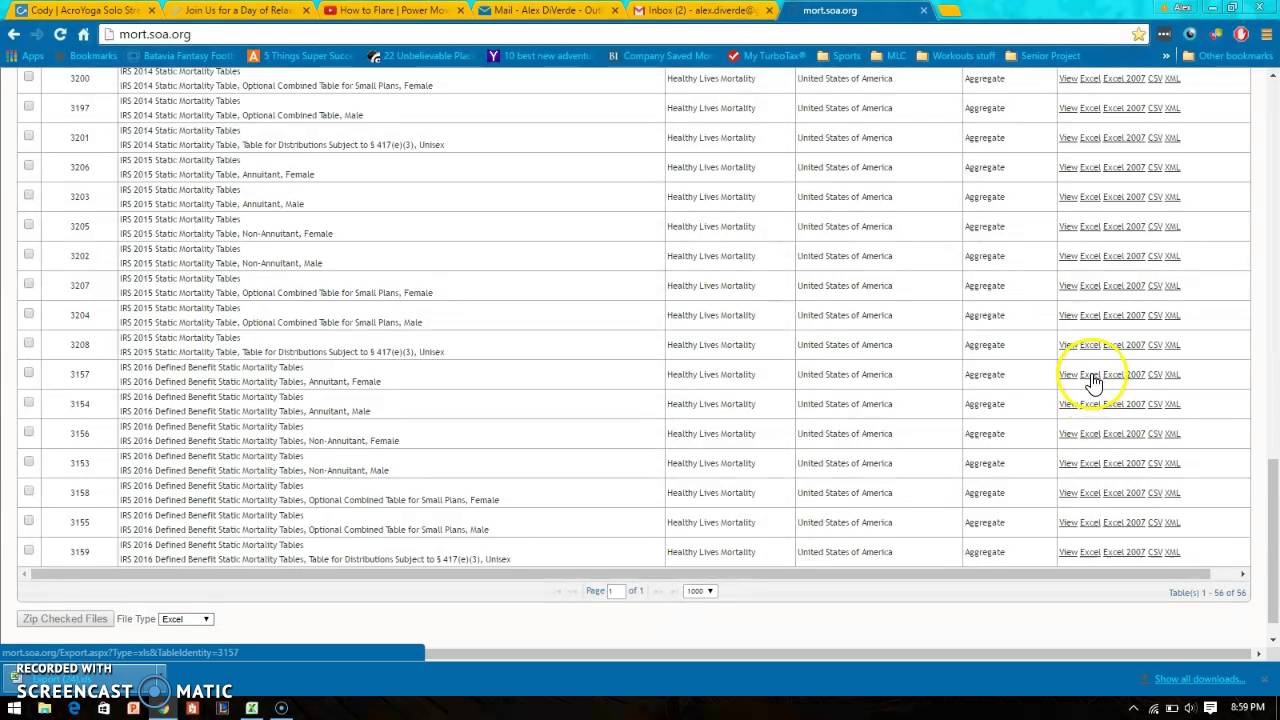Check the box for table 3157
Screen dimensions: 1280x720
28,373
